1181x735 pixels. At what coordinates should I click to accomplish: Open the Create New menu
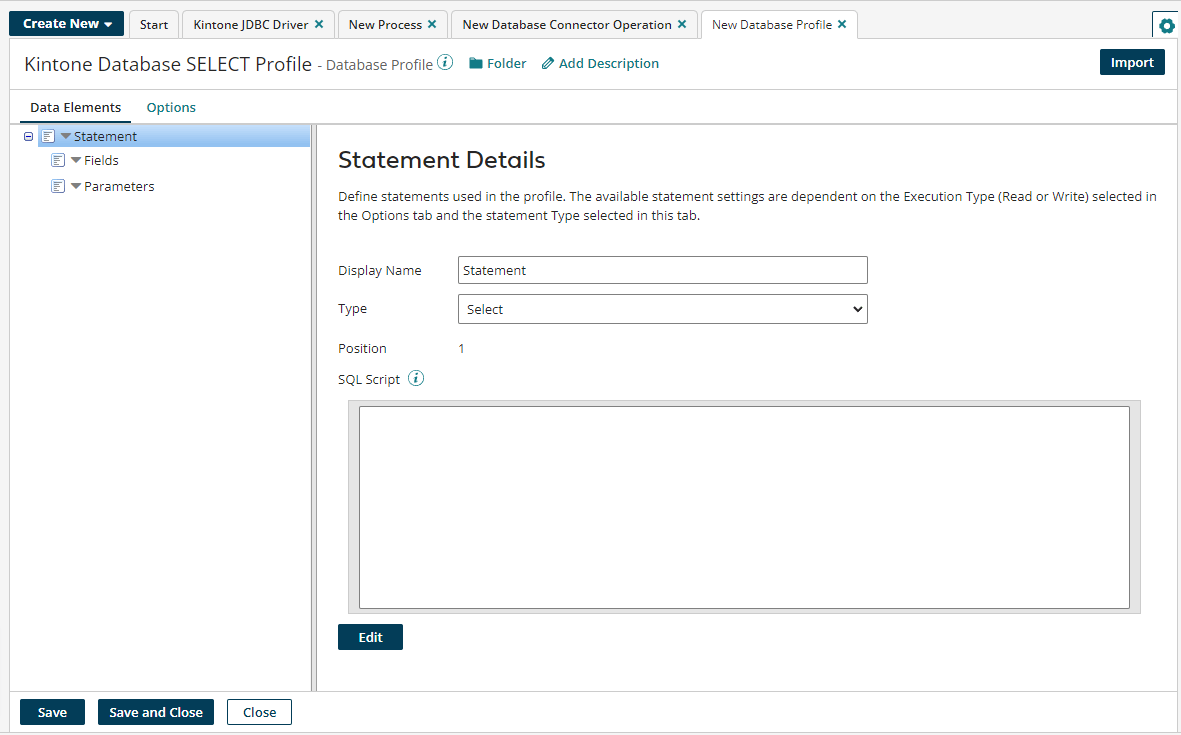tap(67, 24)
